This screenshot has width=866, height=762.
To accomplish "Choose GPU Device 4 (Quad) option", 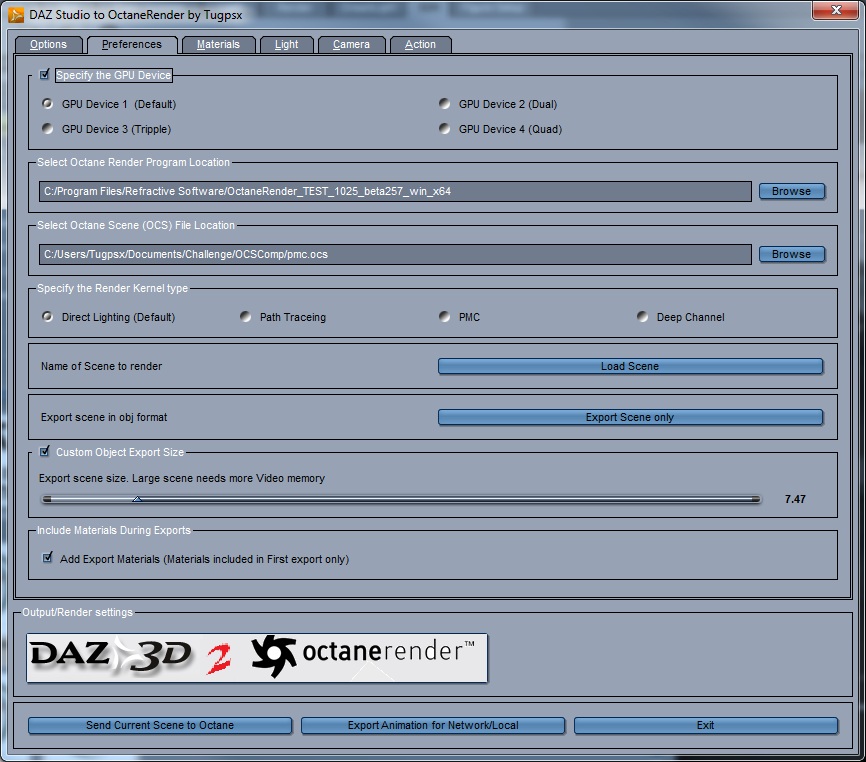I will click(445, 128).
